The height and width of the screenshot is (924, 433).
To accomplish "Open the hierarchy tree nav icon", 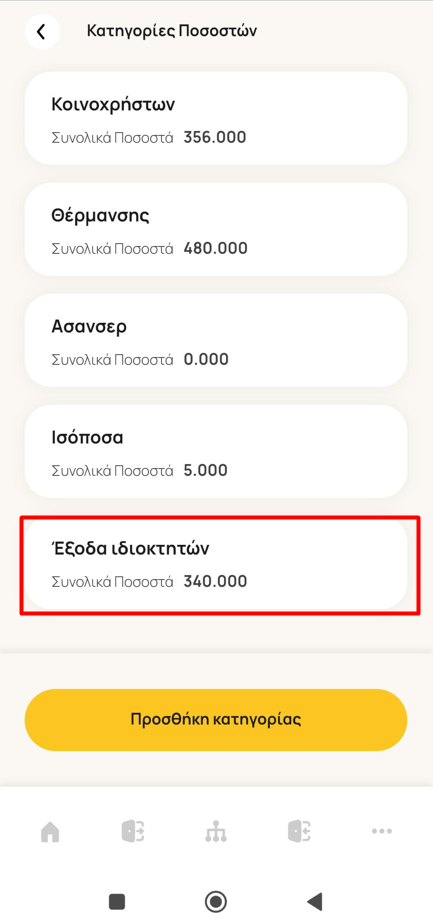I will [x=216, y=831].
